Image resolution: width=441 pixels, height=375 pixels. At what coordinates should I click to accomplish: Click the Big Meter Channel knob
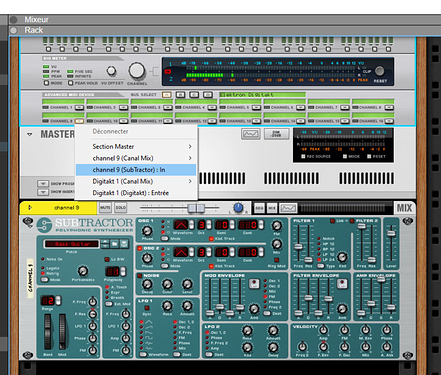tap(137, 70)
